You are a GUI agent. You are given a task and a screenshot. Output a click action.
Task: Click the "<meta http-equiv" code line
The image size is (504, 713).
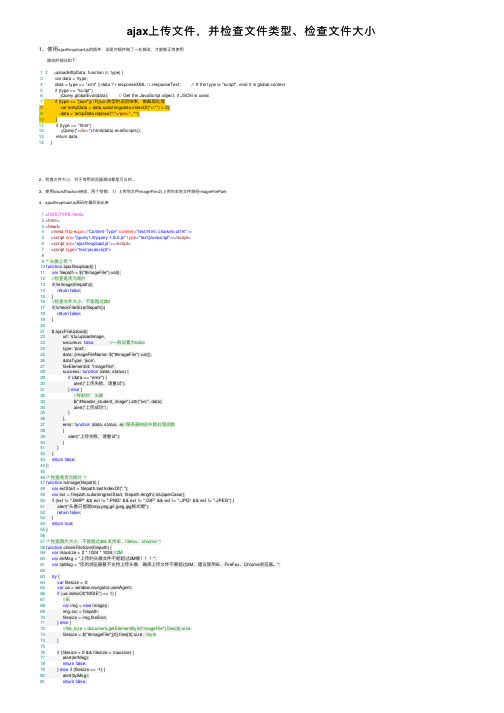point(121,231)
